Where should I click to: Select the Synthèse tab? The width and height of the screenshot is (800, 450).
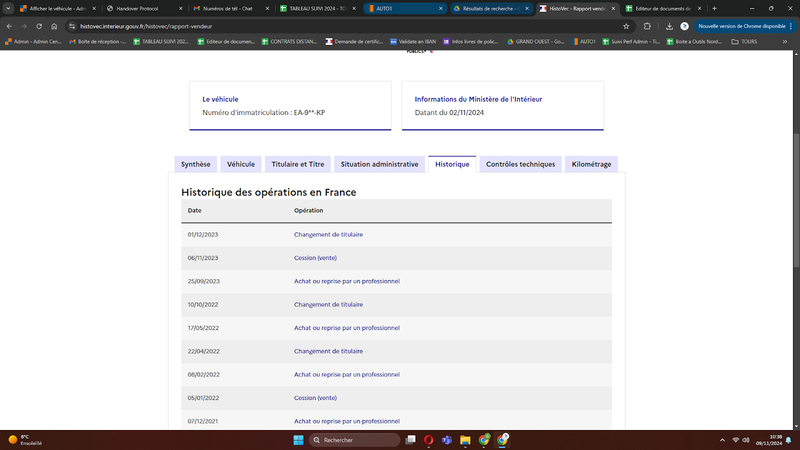click(x=195, y=164)
